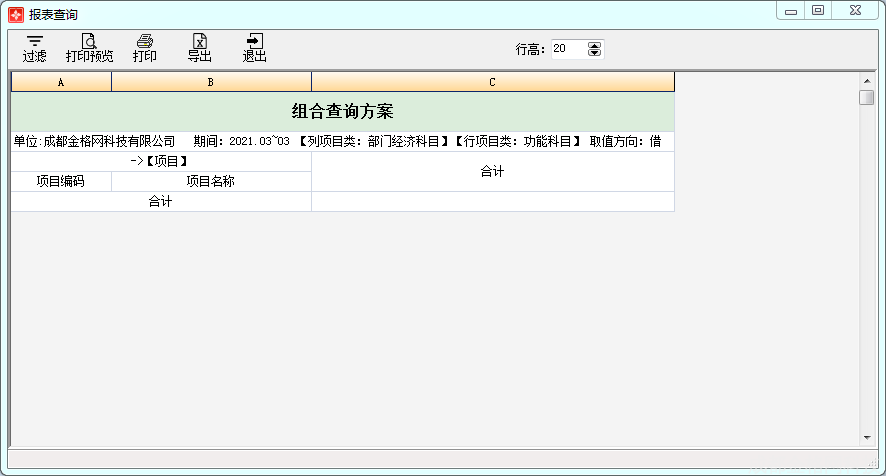
Task: Click the red app icon in title bar
Action: [16, 15]
